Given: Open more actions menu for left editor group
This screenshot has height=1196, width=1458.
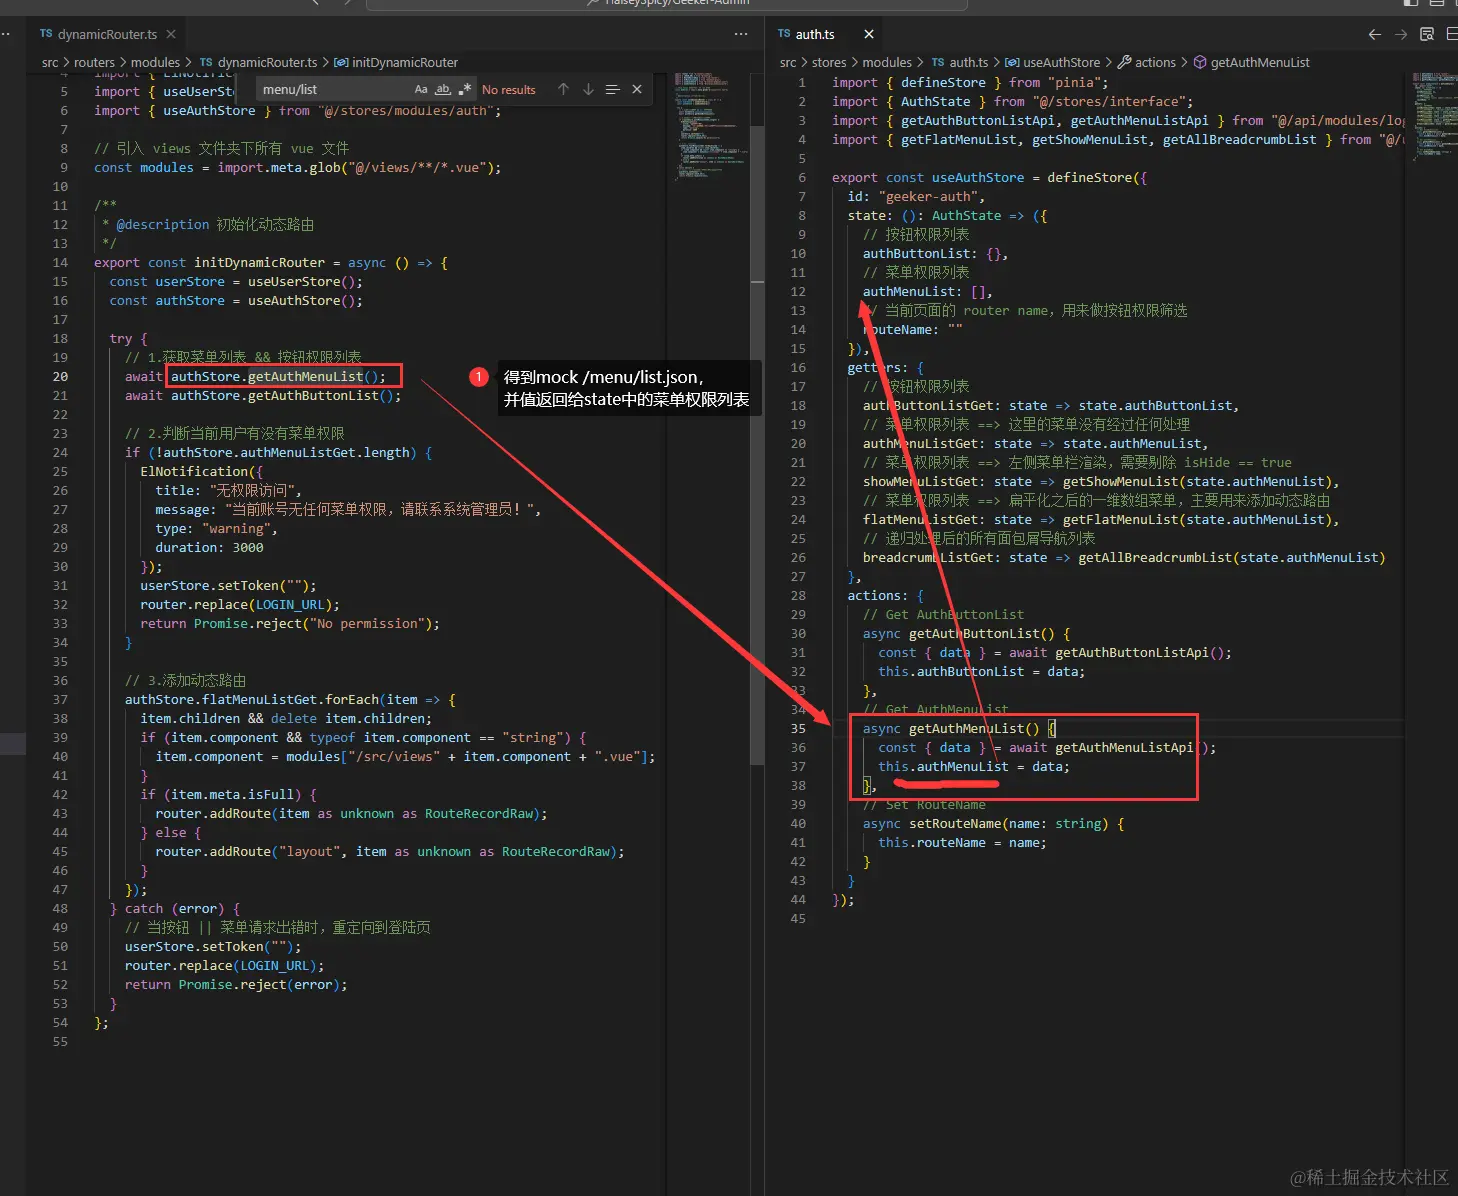Looking at the screenshot, I should point(741,34).
